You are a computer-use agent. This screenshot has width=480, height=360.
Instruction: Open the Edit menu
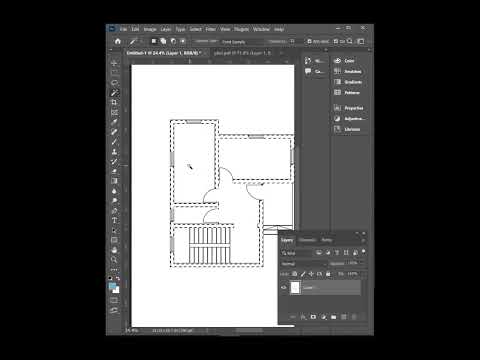135,29
